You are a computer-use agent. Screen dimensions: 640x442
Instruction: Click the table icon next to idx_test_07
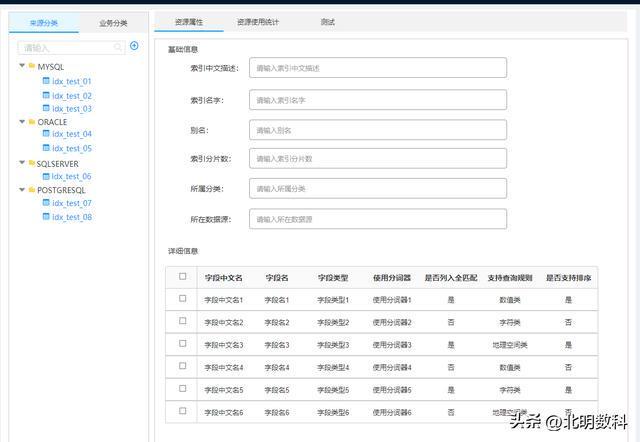tap(46, 202)
